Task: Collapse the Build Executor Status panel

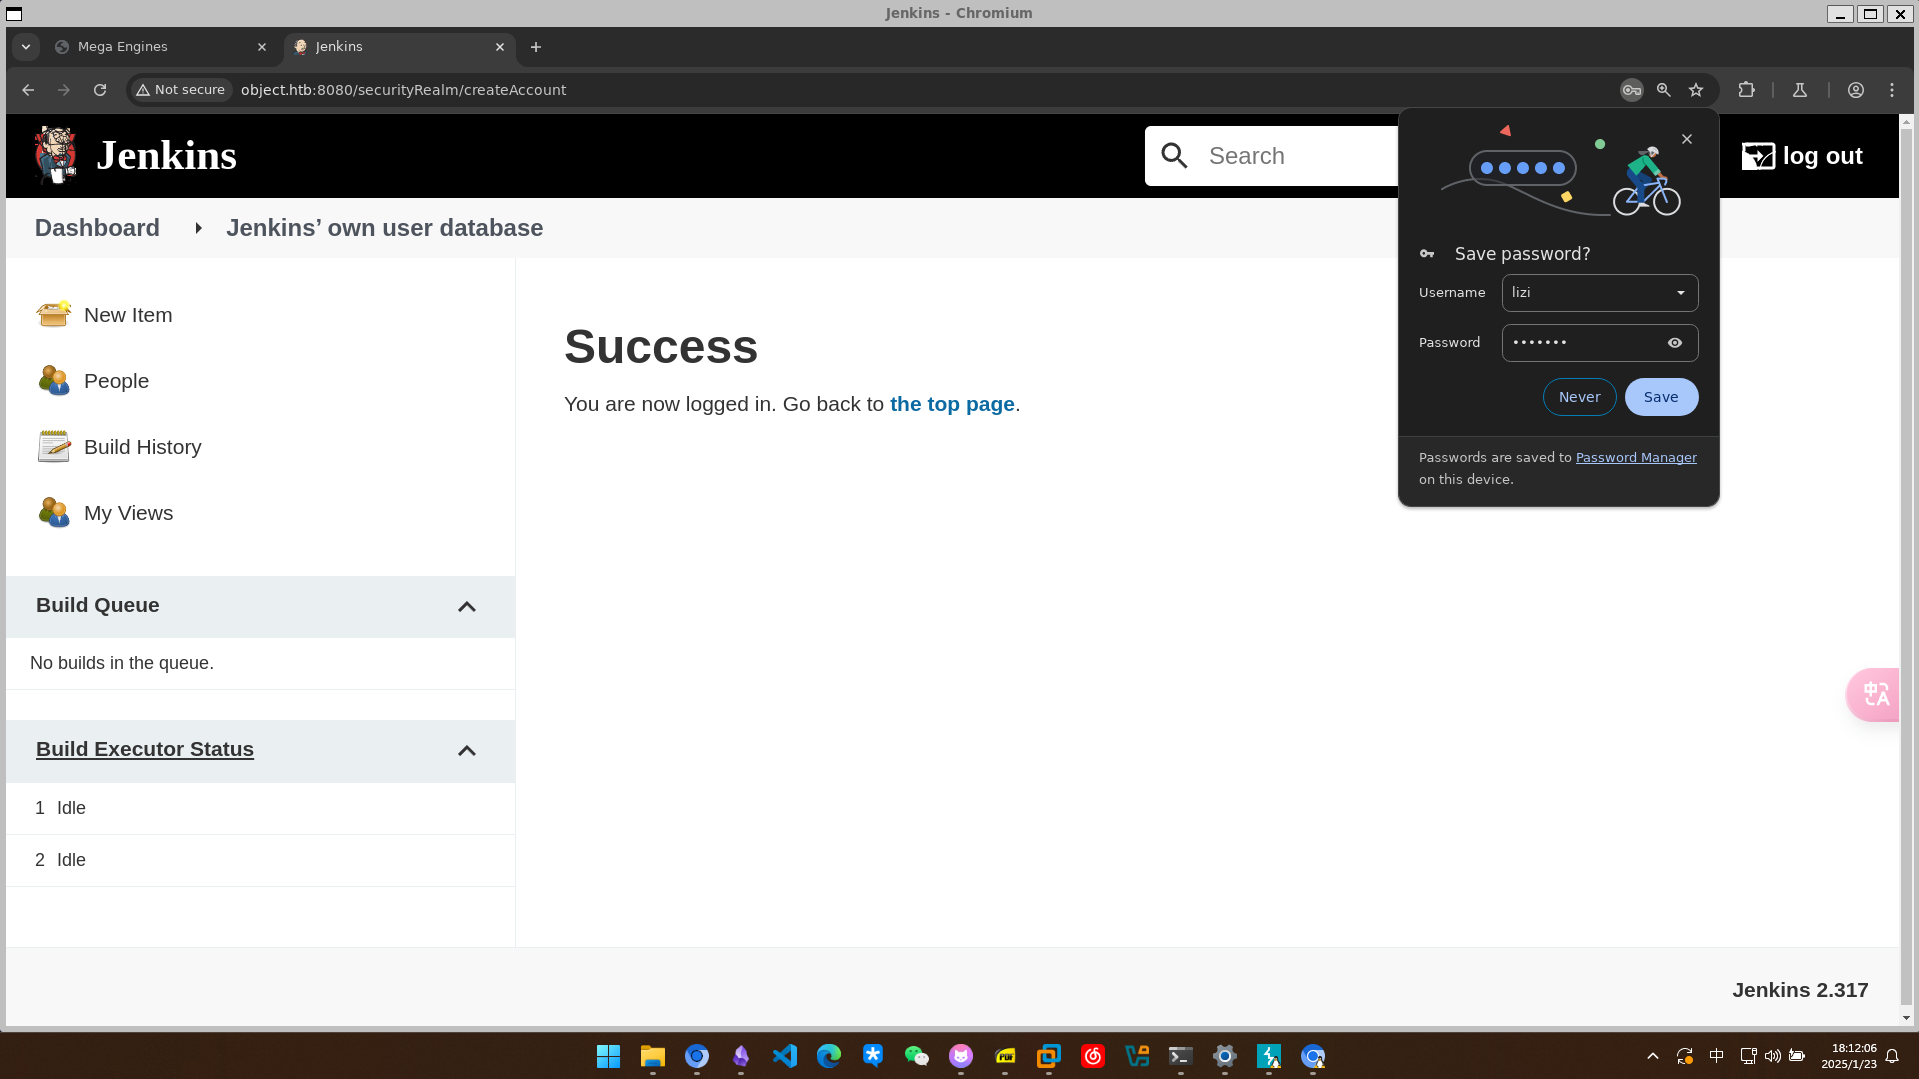Action: click(466, 750)
